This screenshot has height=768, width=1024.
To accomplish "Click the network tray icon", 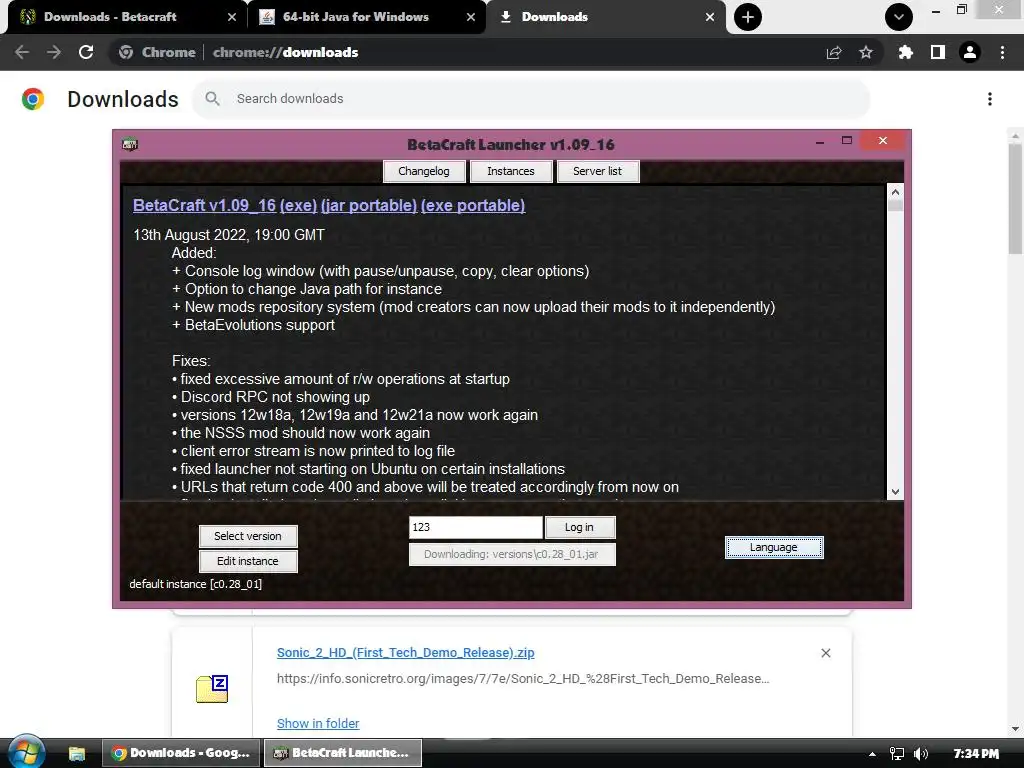I will click(897, 754).
